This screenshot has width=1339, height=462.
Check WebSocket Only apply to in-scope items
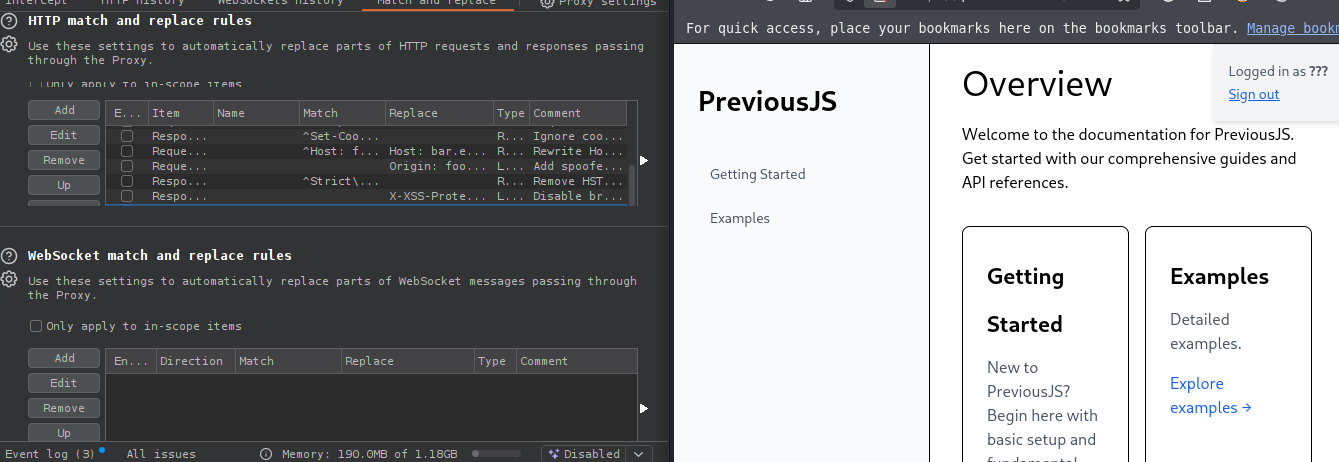36,326
